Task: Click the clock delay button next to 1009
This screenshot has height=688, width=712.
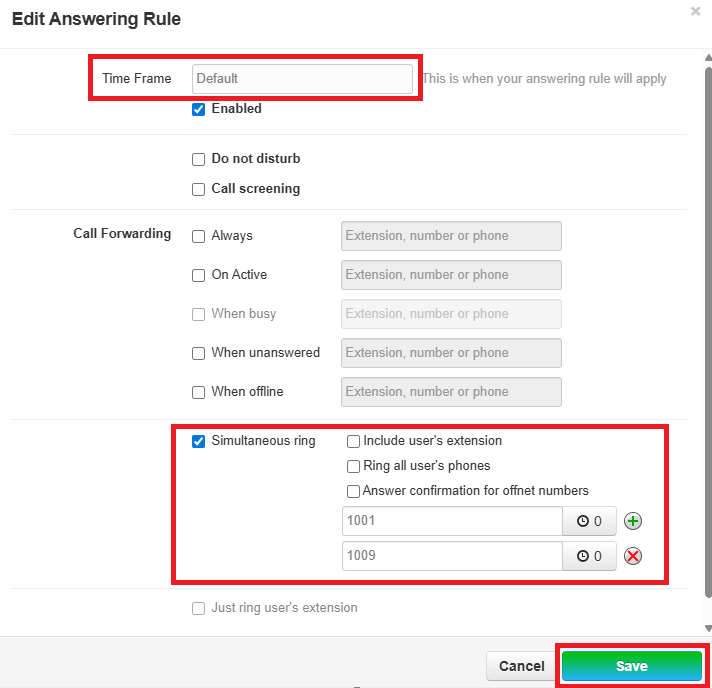Action: [x=590, y=556]
